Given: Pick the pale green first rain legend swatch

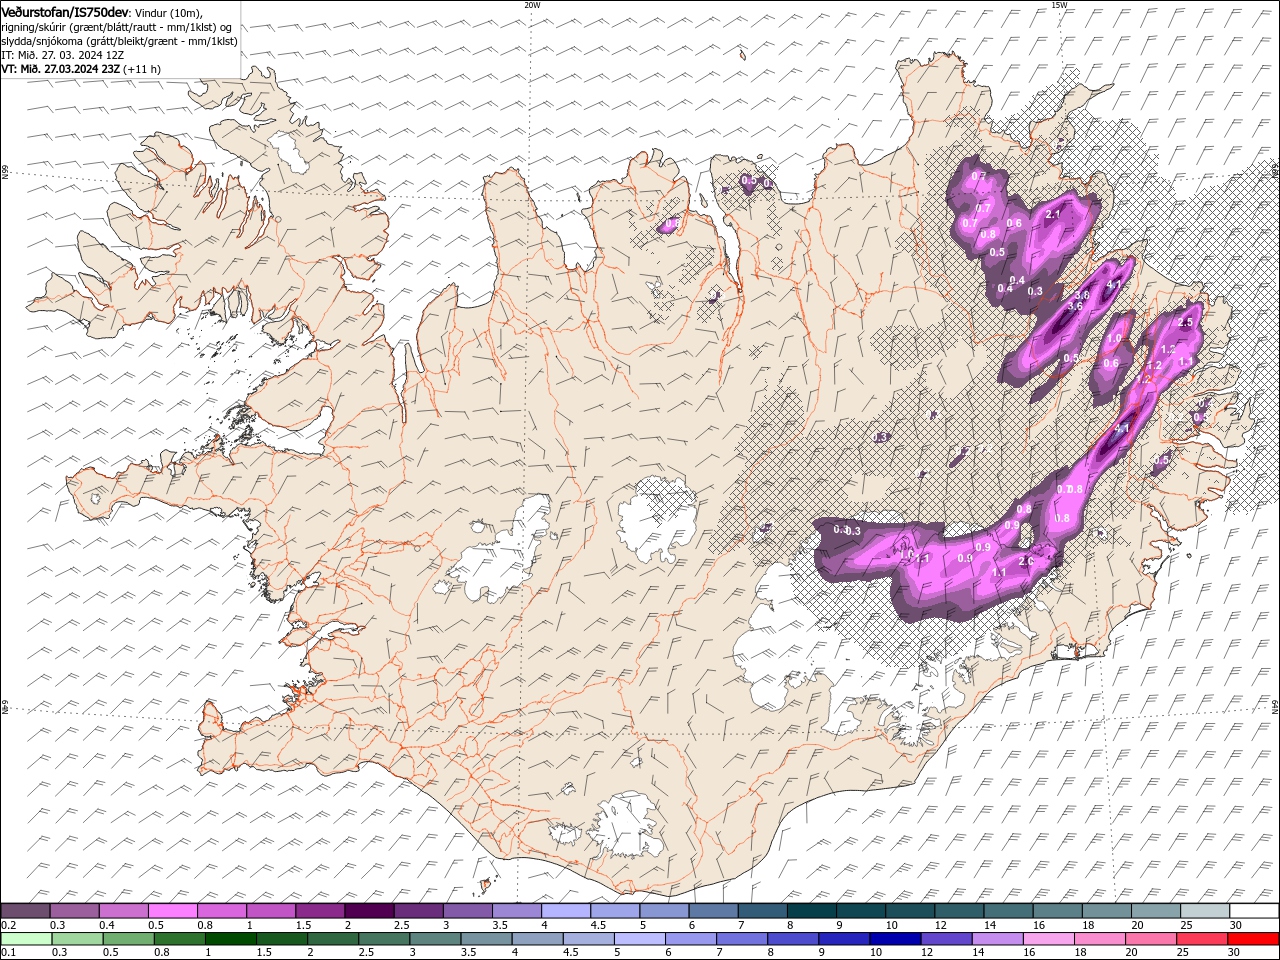Looking at the screenshot, I should pos(25,939).
